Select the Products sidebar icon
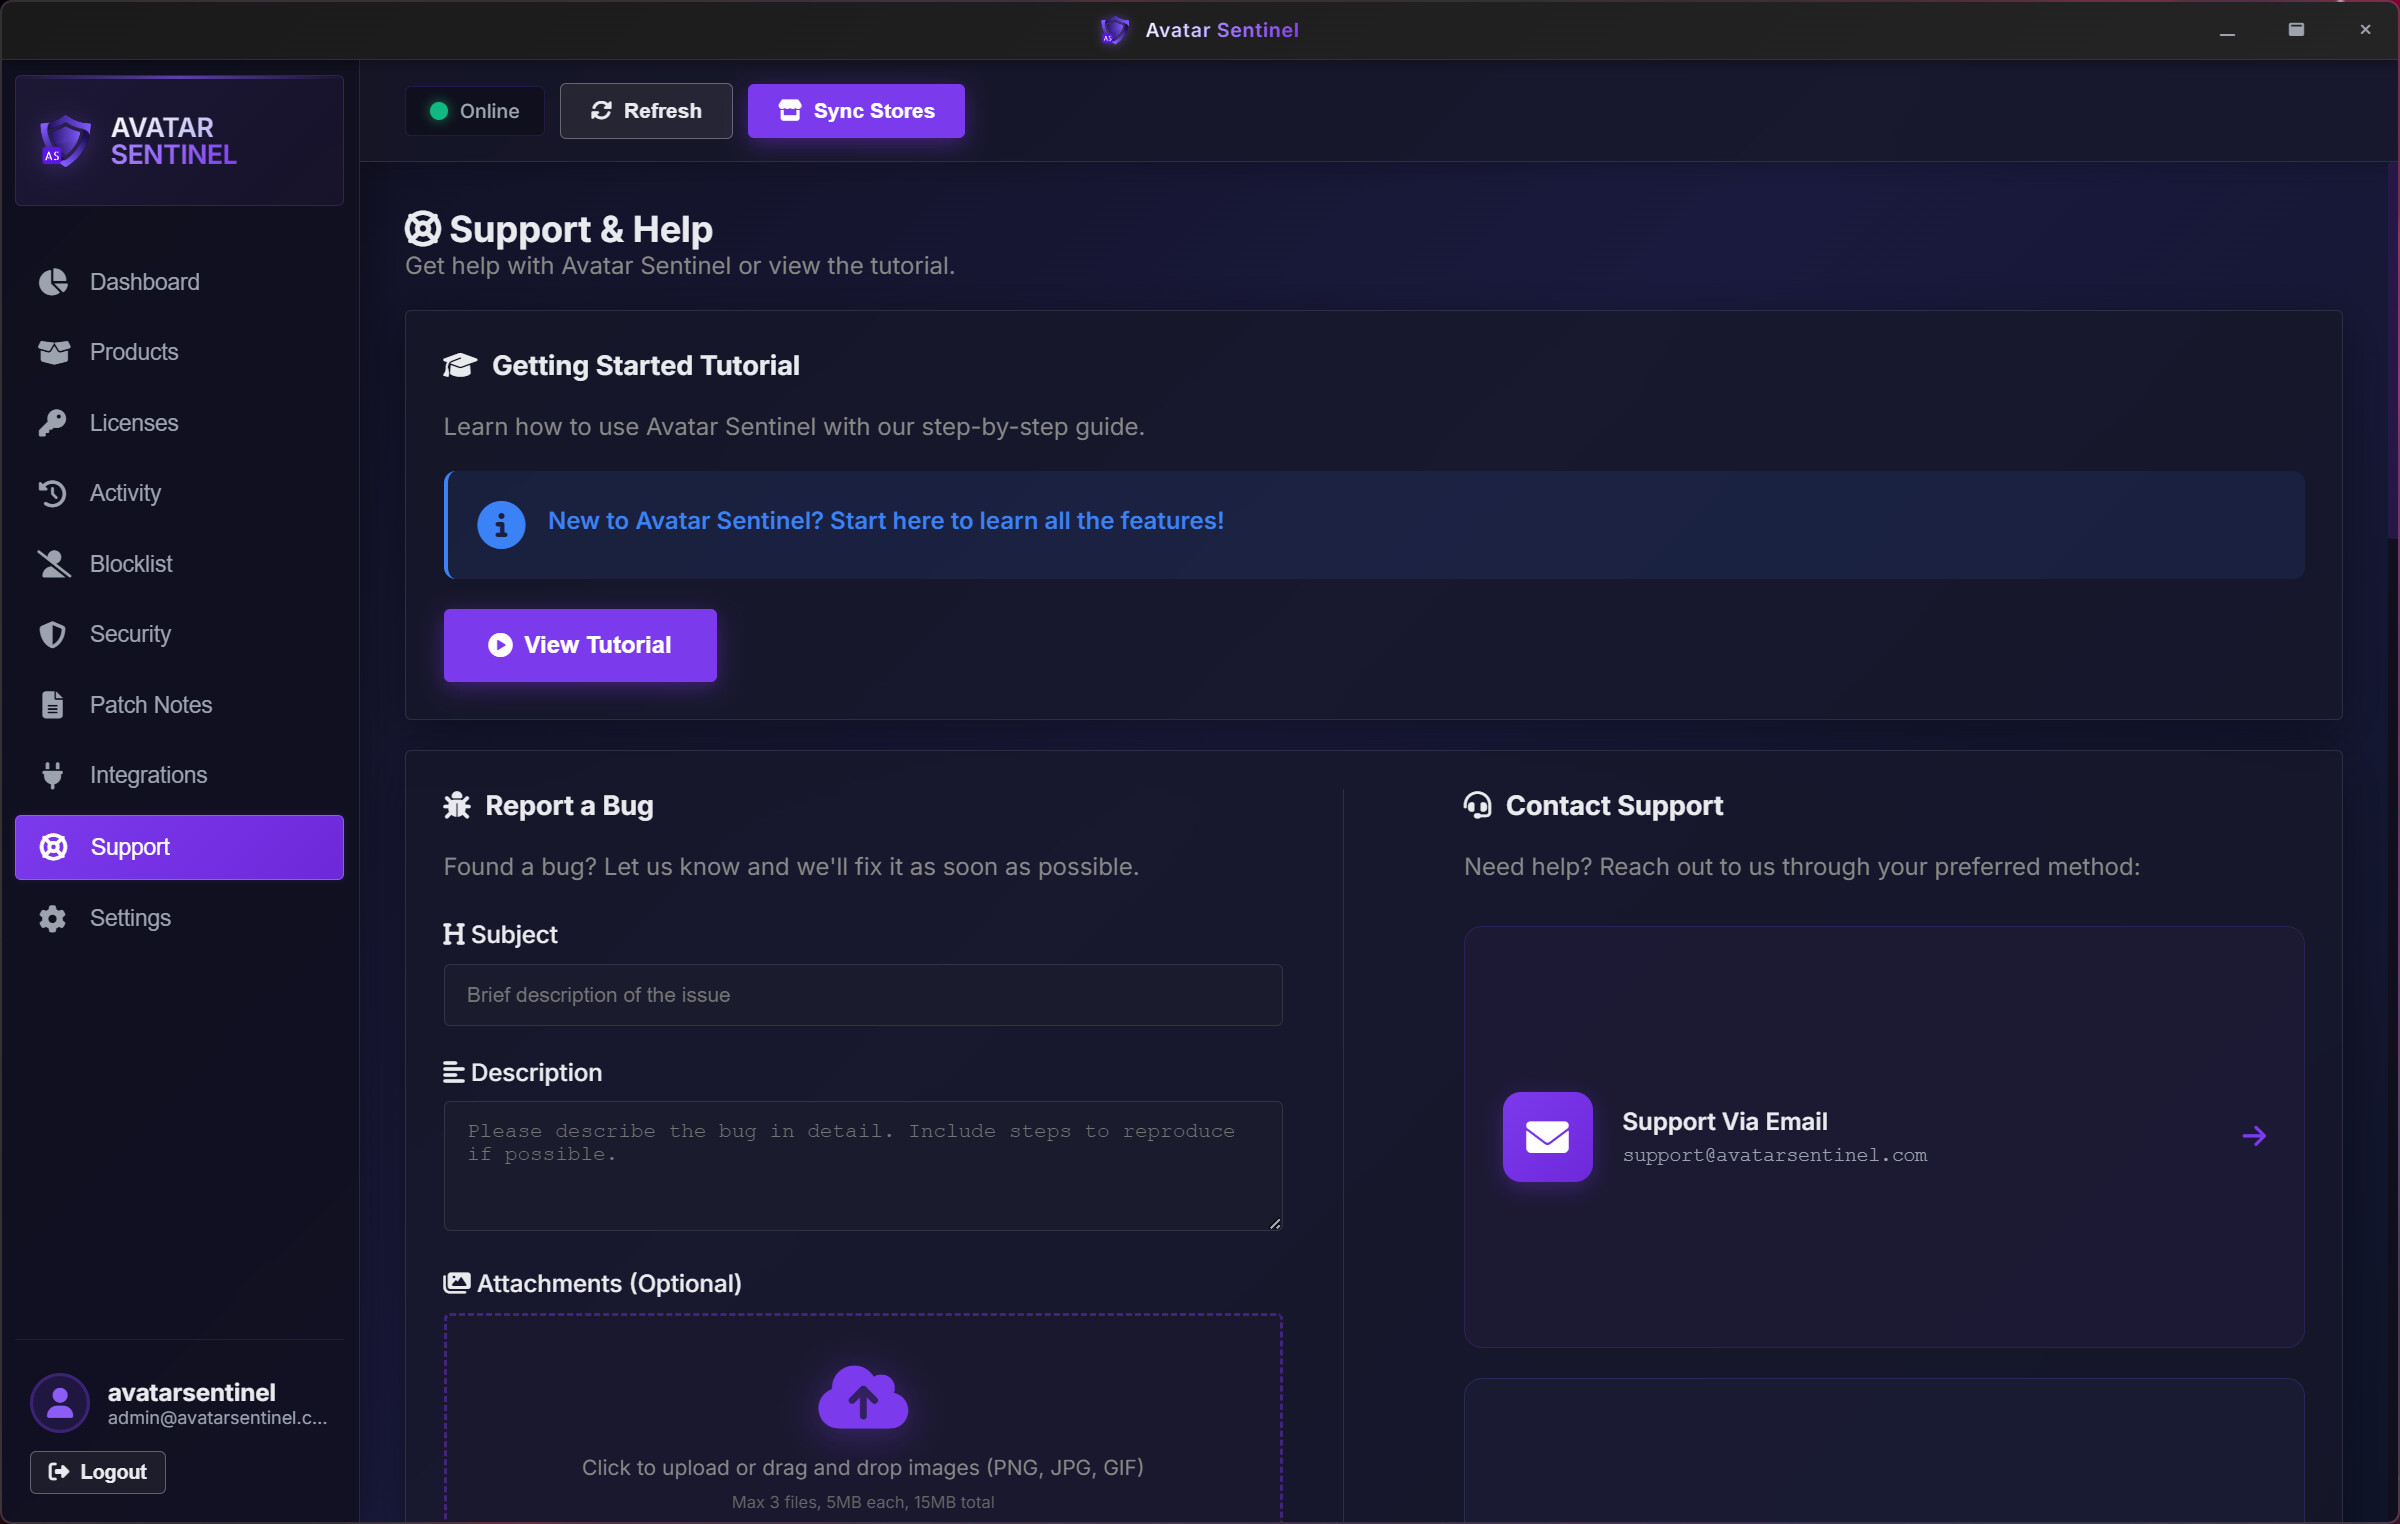The width and height of the screenshot is (2400, 1524). (x=53, y=352)
